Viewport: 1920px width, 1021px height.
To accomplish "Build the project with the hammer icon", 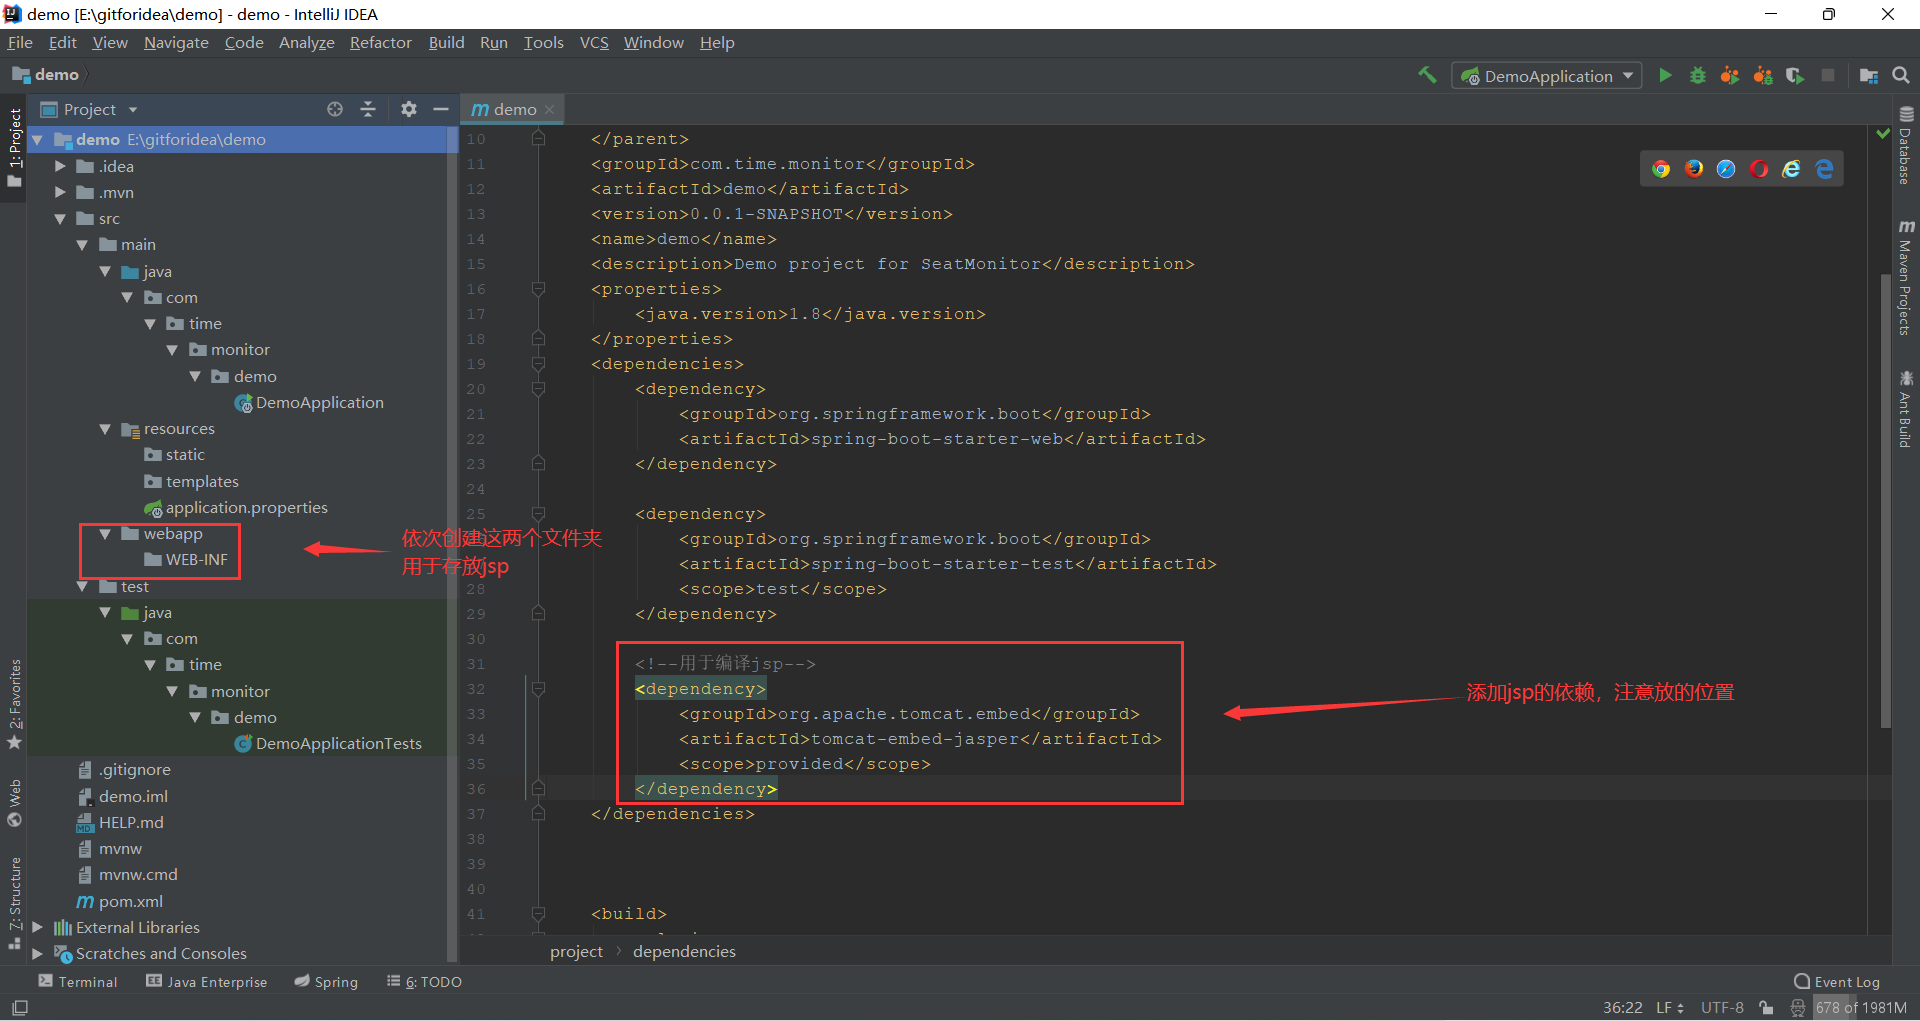I will coord(1427,75).
